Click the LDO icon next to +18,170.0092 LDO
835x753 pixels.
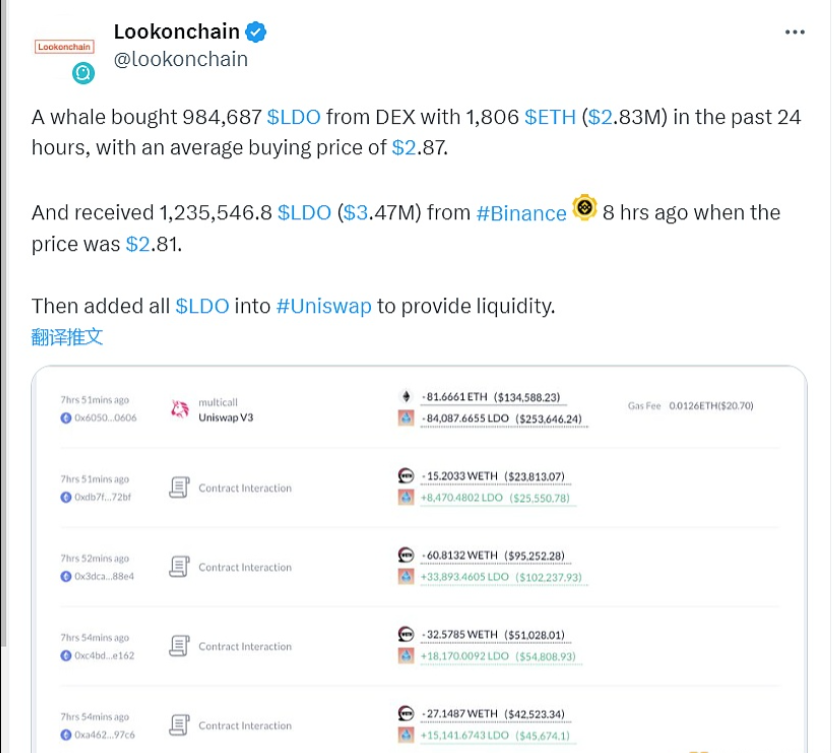[406, 656]
